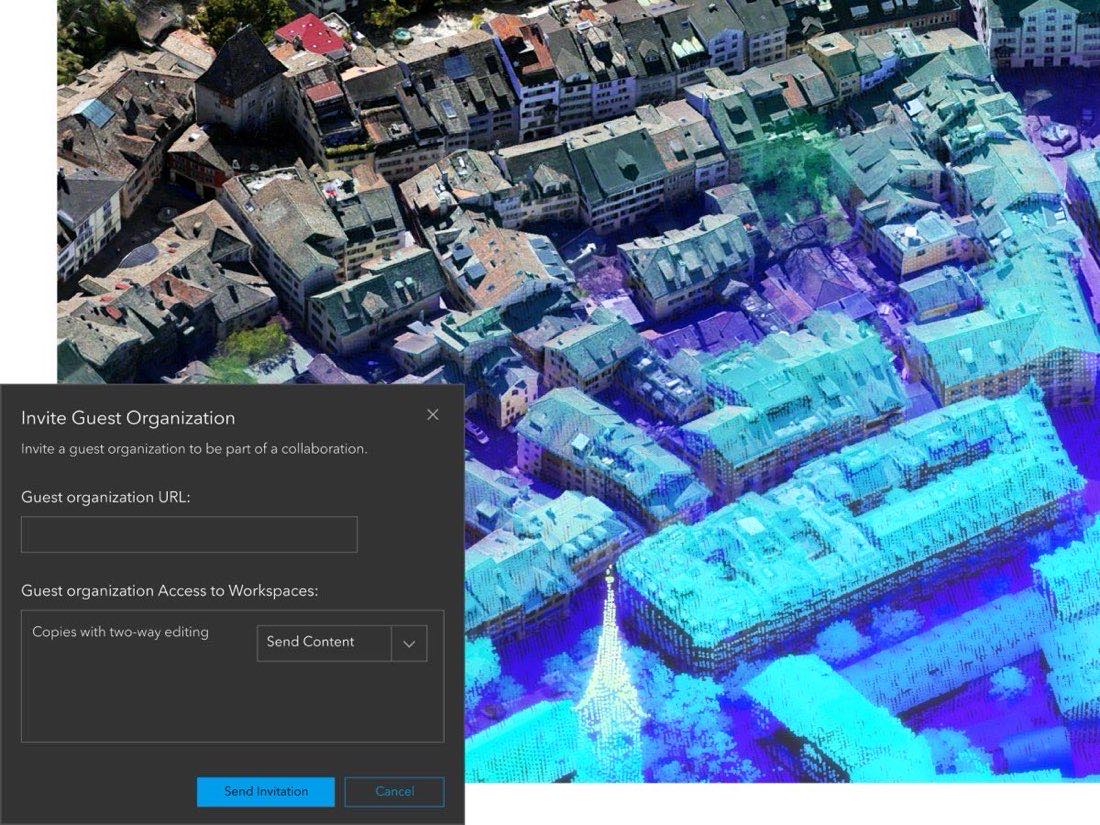Cancel the guest organization invitation
The height and width of the screenshot is (825, 1100).
[394, 791]
